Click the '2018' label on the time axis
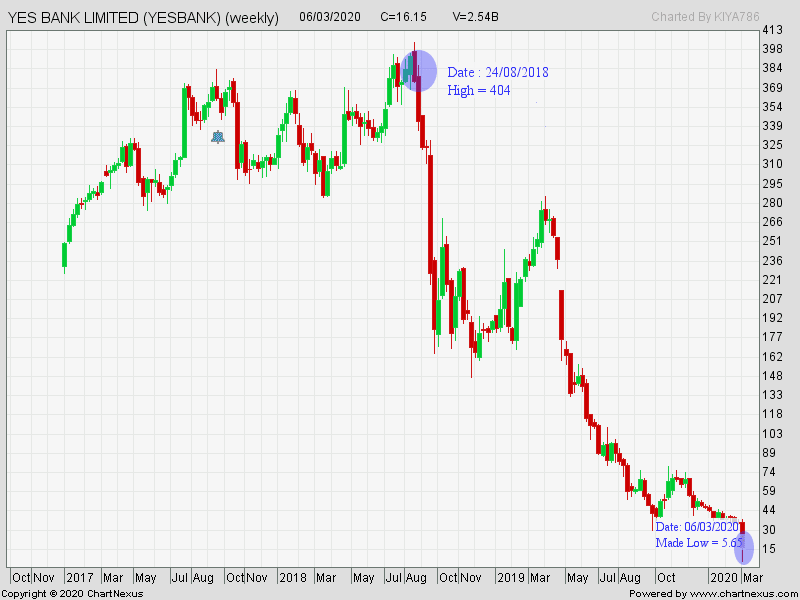Viewport: 800px width, 600px height. pos(293,578)
